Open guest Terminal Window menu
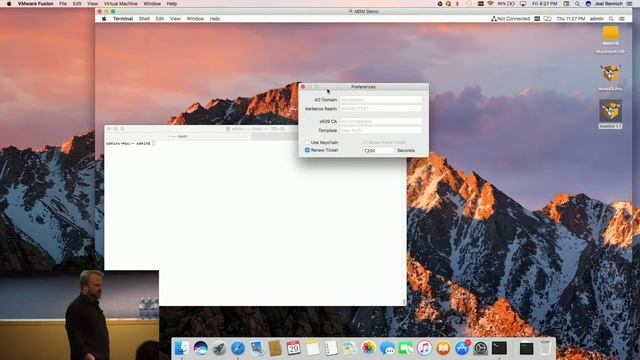 tap(195, 19)
